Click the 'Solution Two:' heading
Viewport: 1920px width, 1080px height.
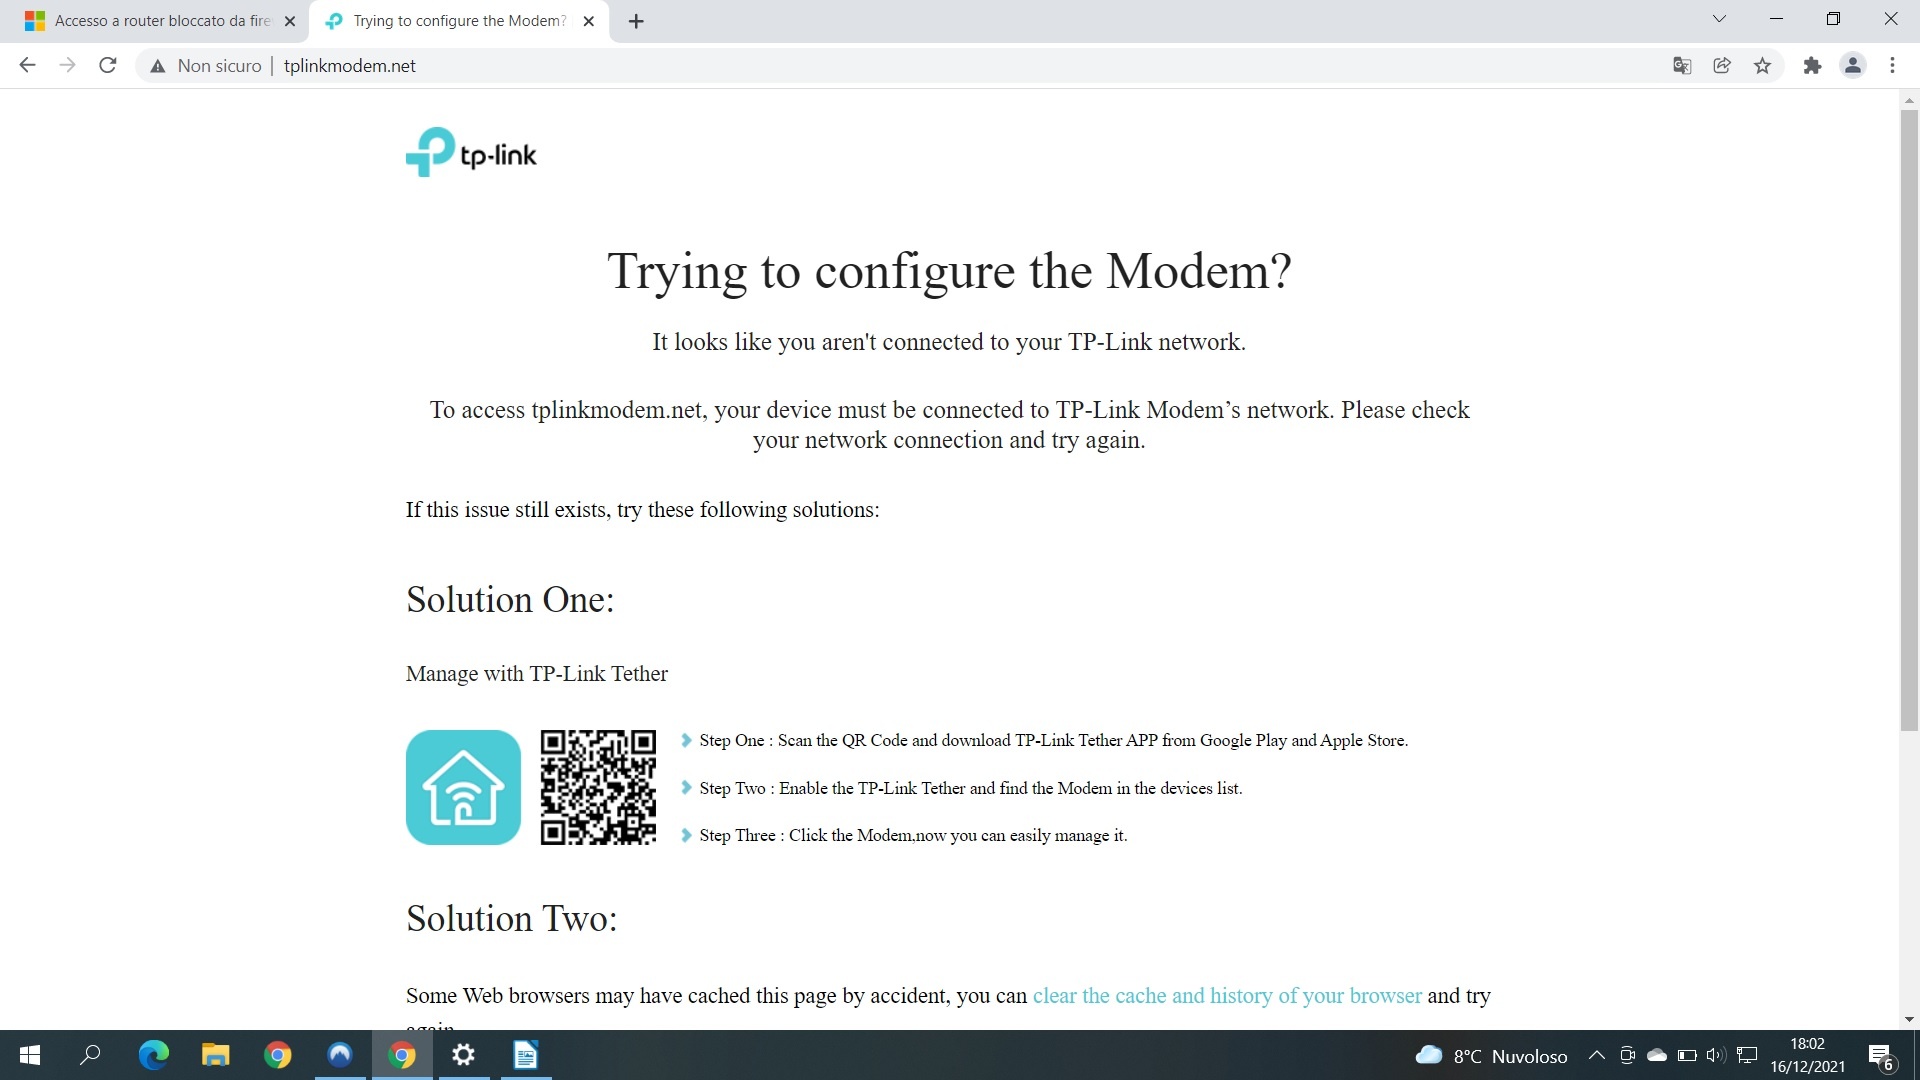[x=512, y=919]
